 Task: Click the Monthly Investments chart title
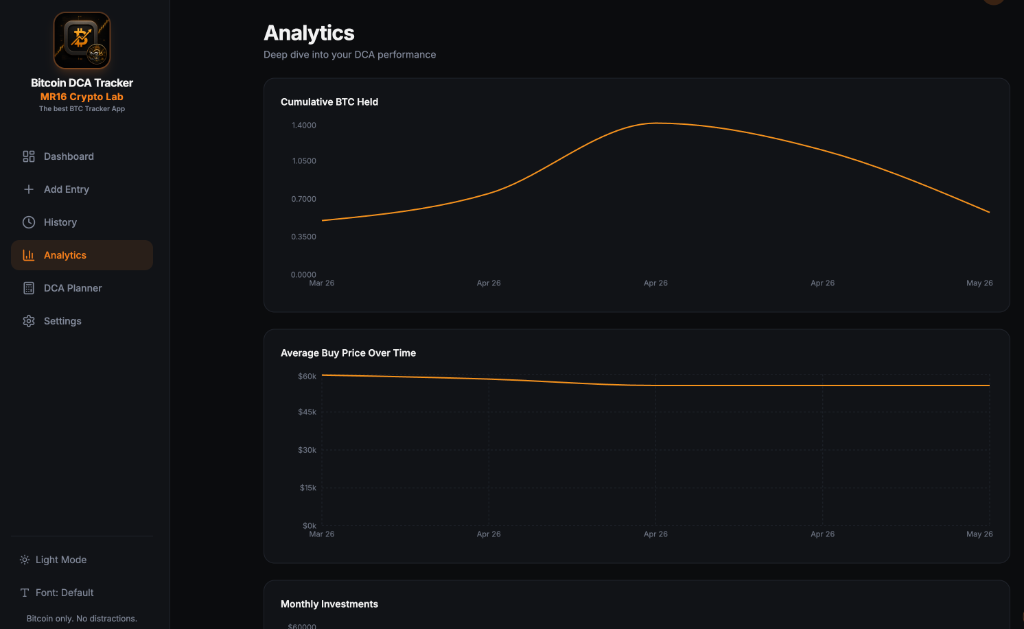[329, 604]
